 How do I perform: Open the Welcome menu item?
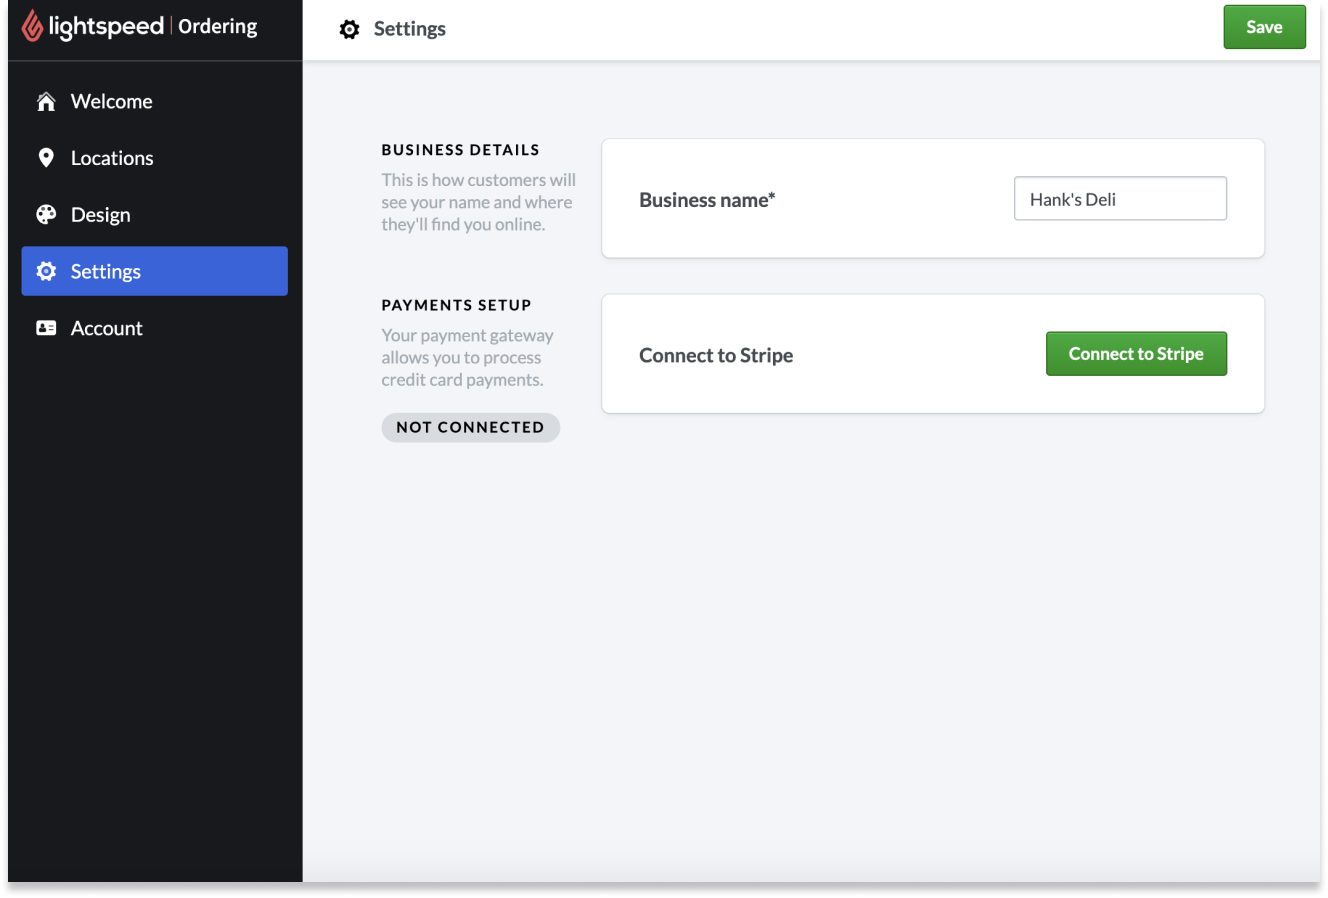pos(154,101)
